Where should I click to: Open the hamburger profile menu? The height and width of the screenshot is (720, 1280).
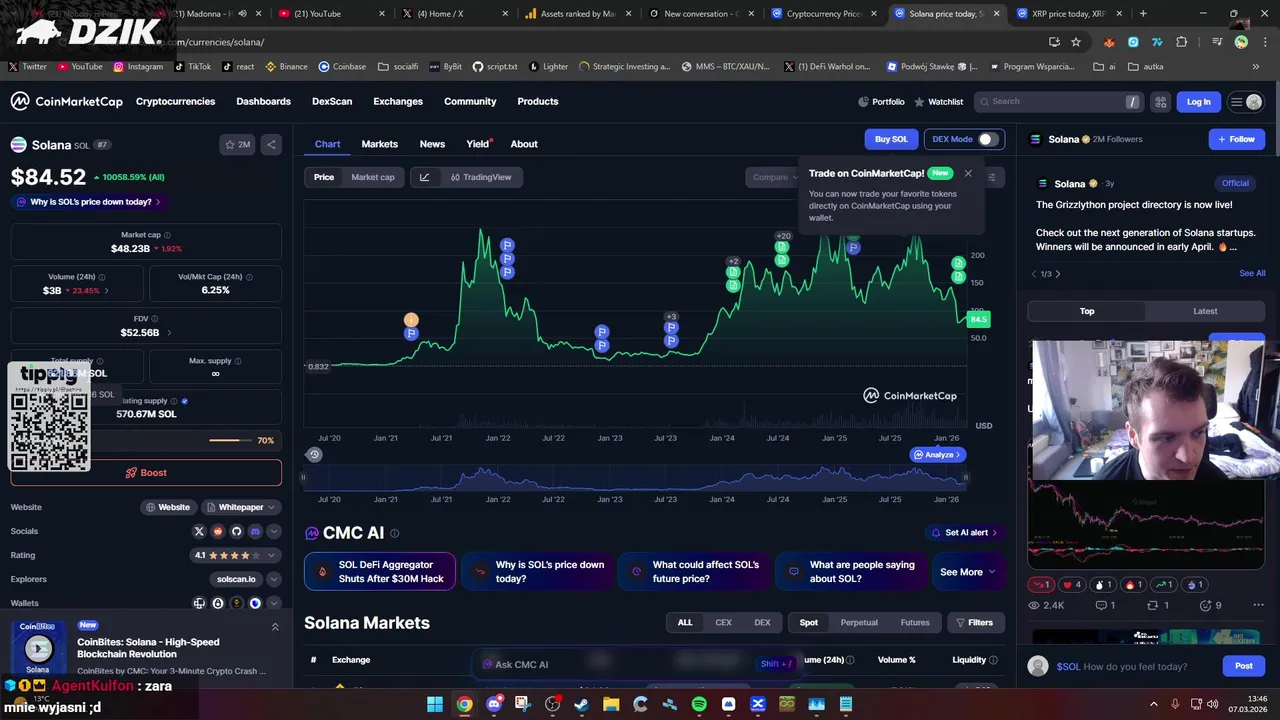click(x=1246, y=101)
